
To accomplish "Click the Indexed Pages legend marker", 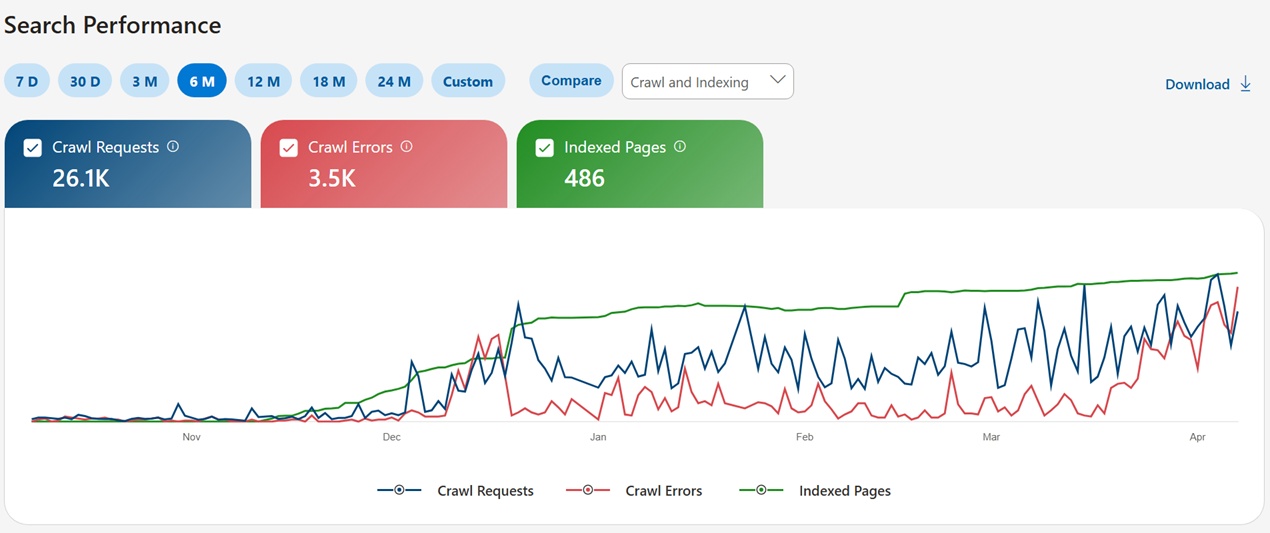I will pyautogui.click(x=761, y=490).
